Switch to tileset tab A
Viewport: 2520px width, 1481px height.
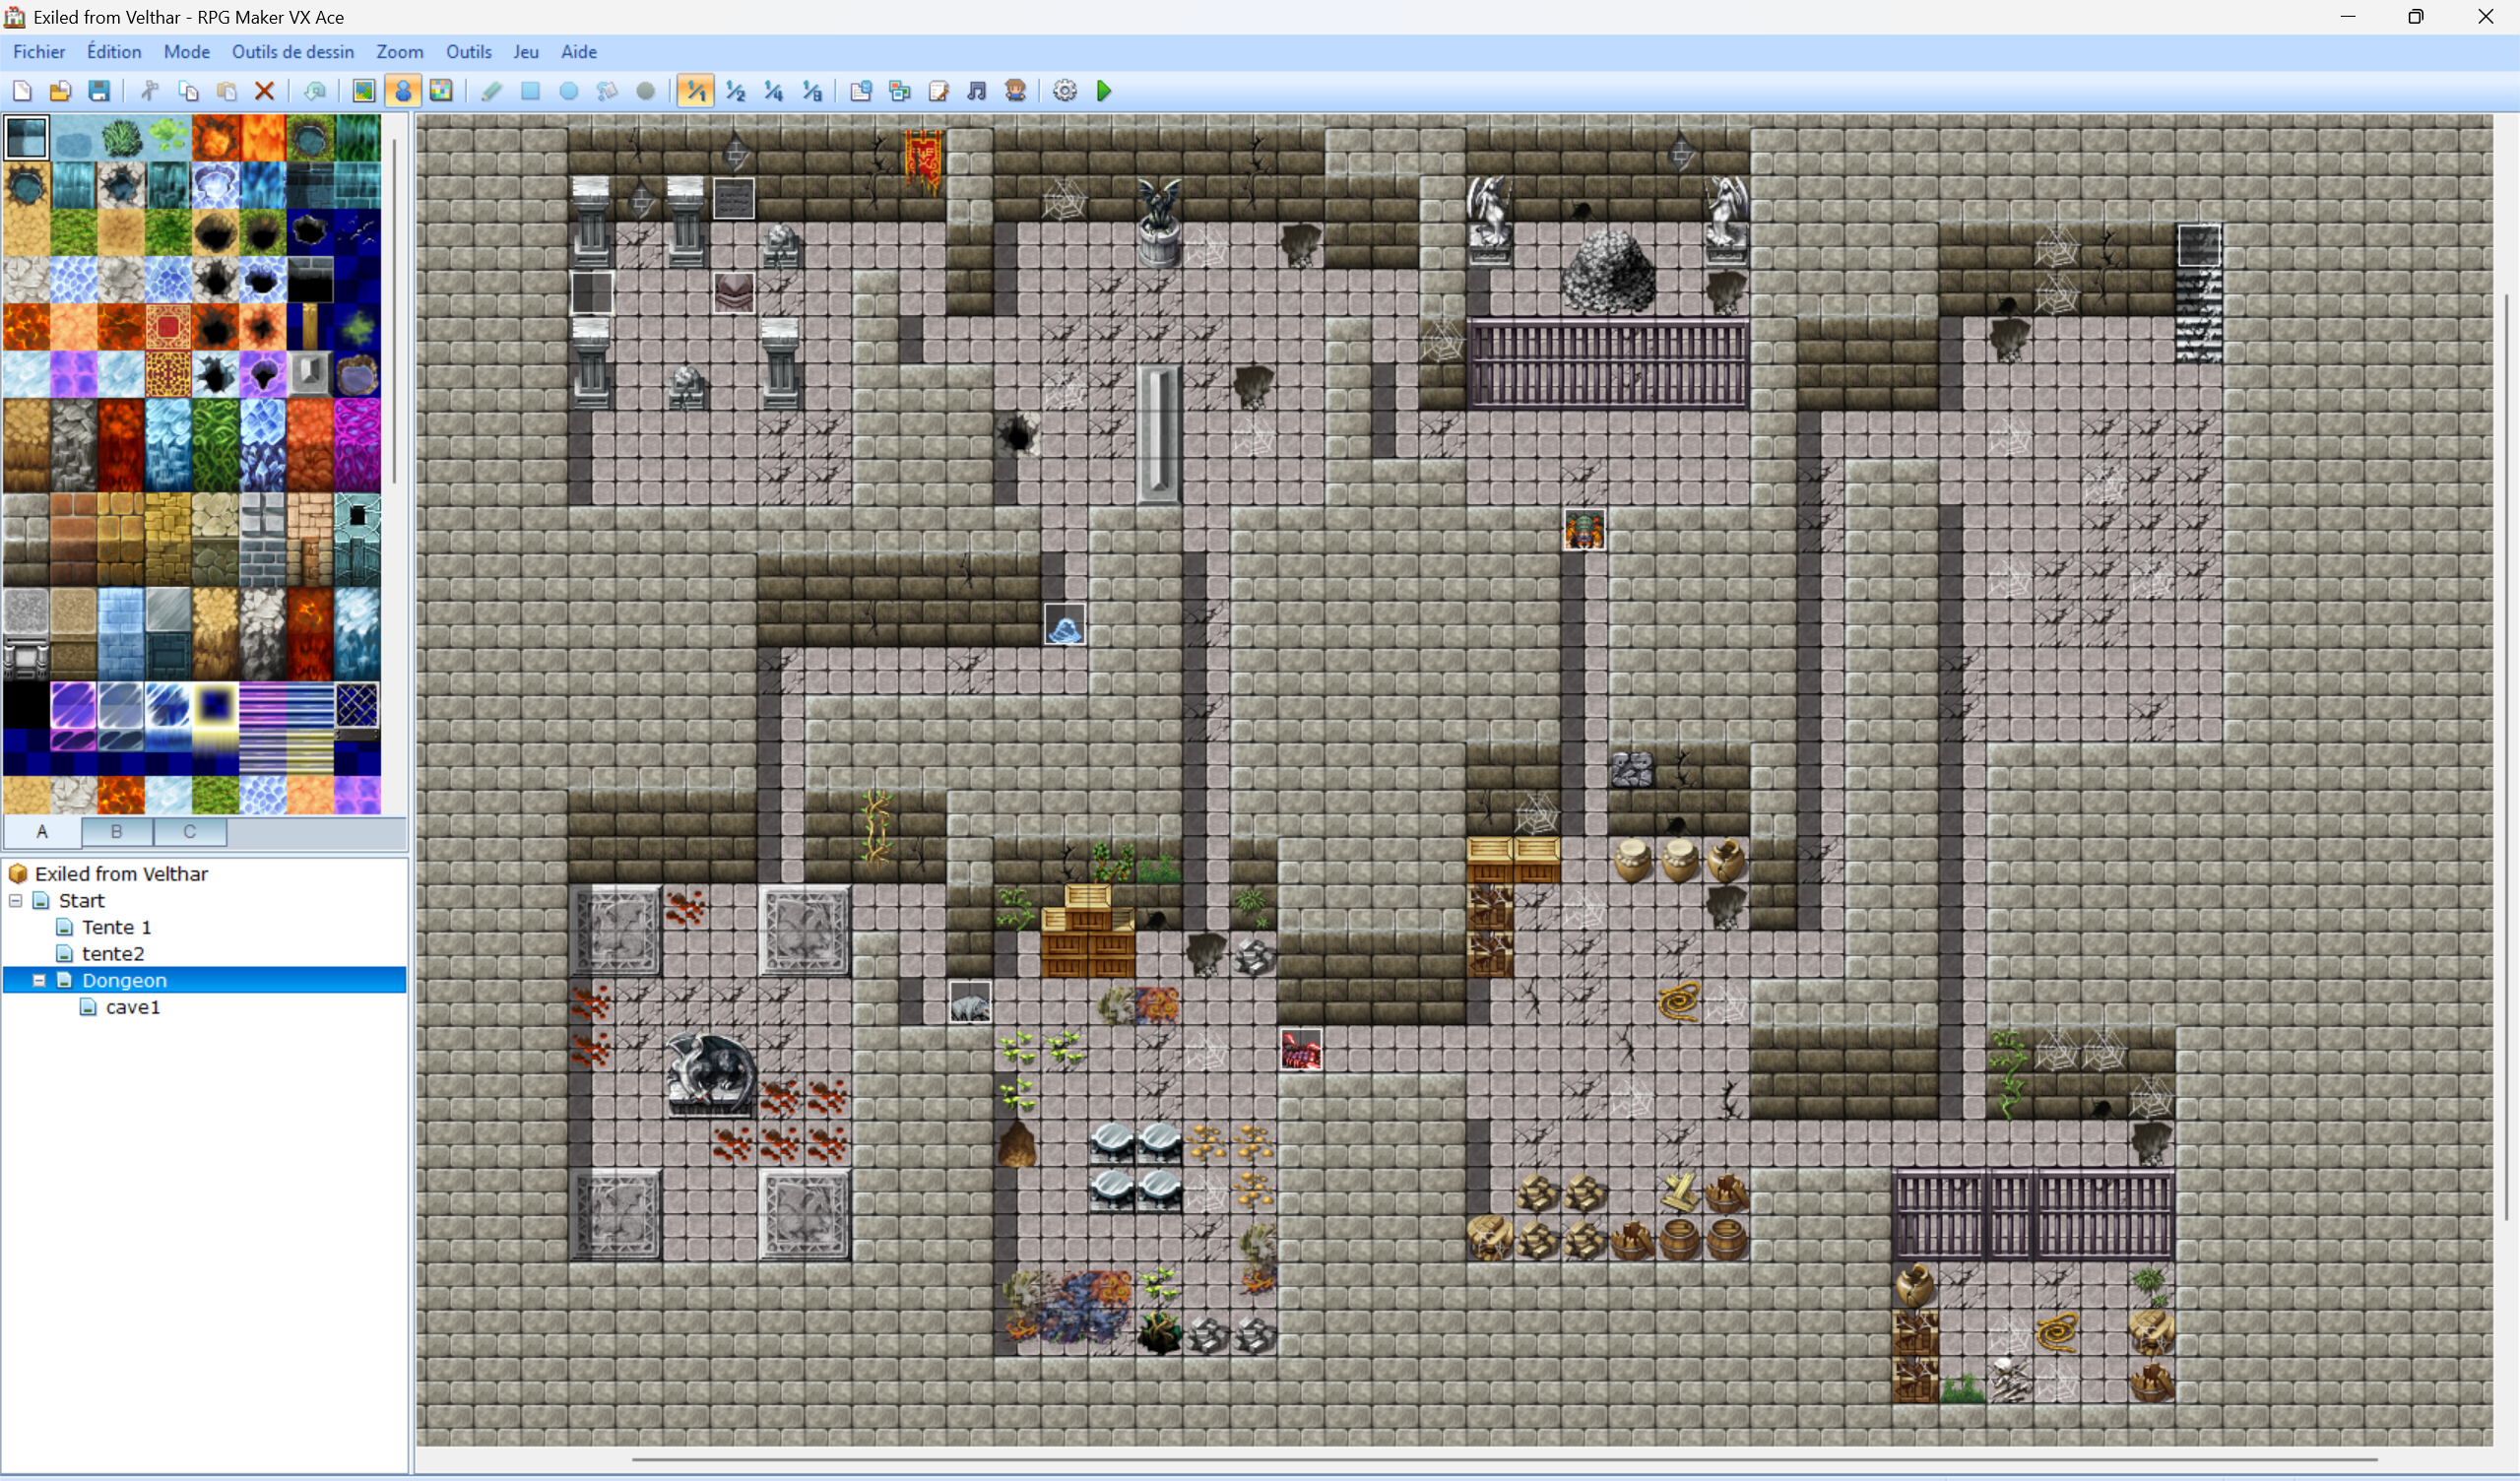pos(43,831)
